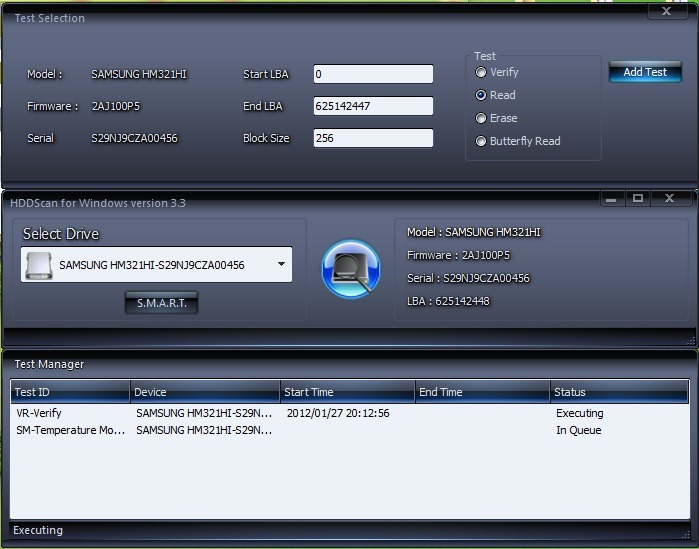Click the drive icon in Select Drive box
Viewport: 699px width, 549px height.
(39, 265)
